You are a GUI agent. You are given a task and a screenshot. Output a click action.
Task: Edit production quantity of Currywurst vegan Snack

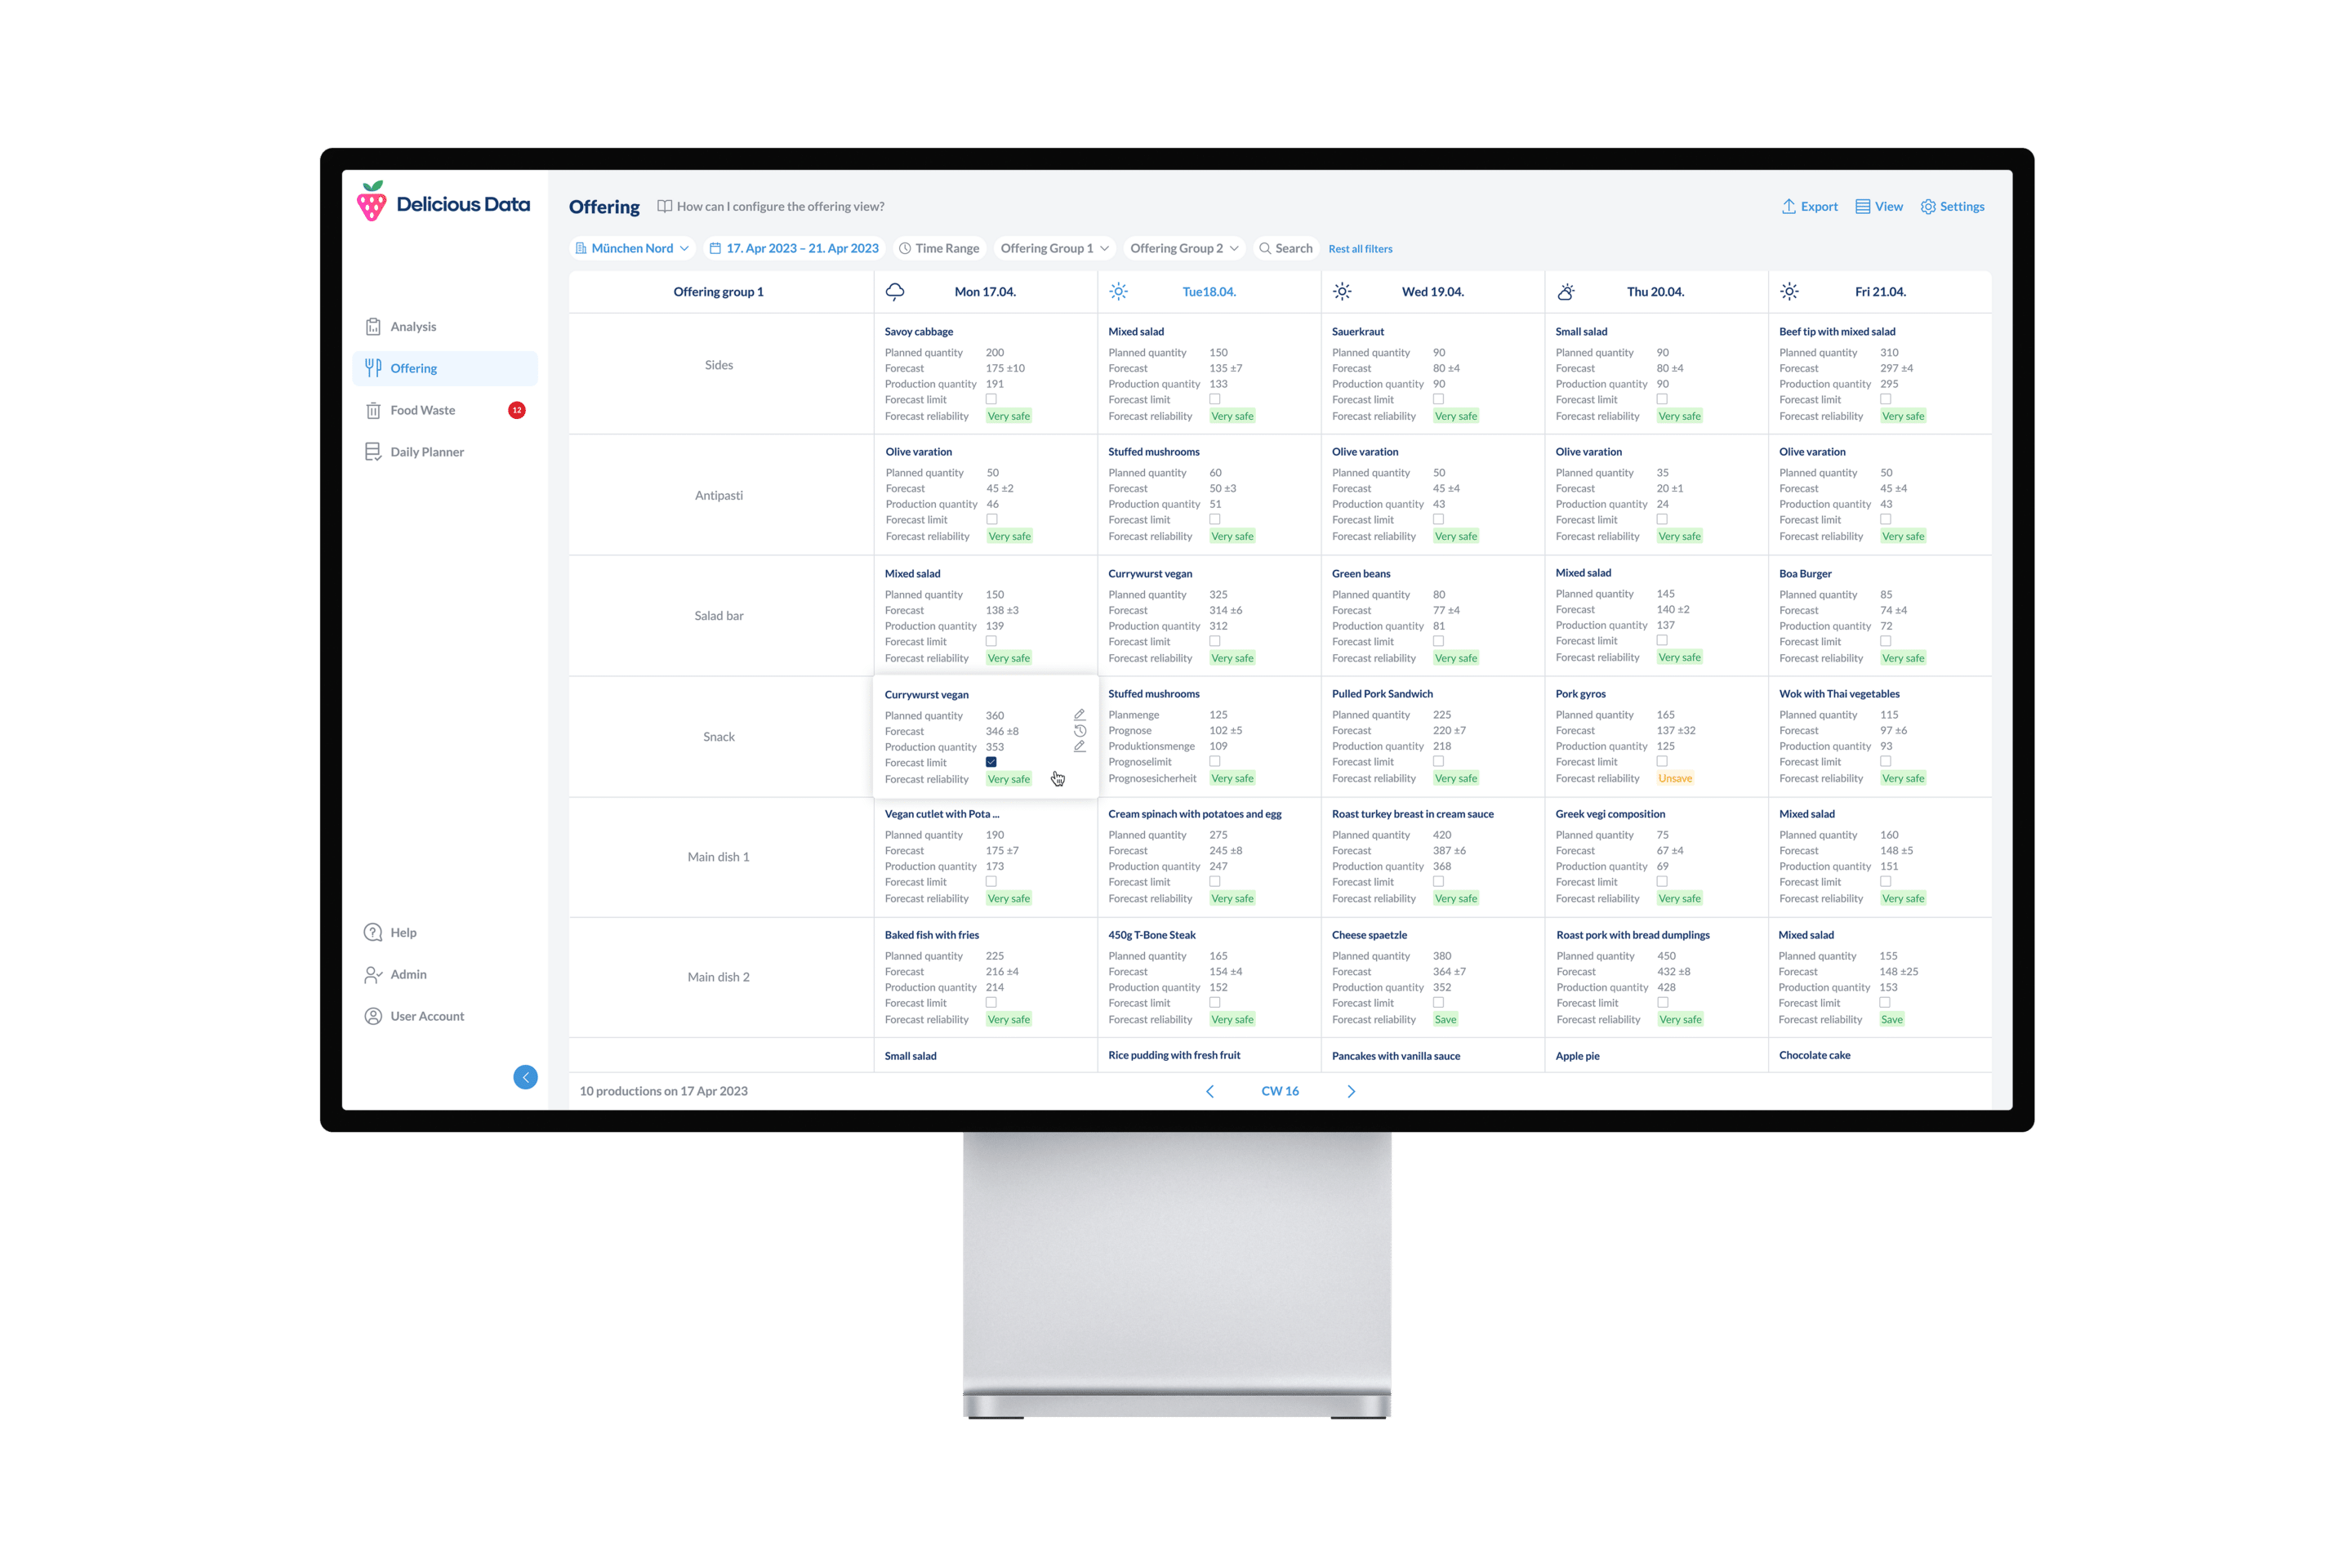(x=1079, y=747)
